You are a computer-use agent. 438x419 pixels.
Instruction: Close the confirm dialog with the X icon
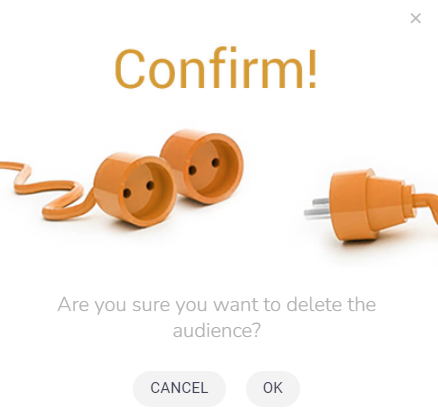[416, 18]
